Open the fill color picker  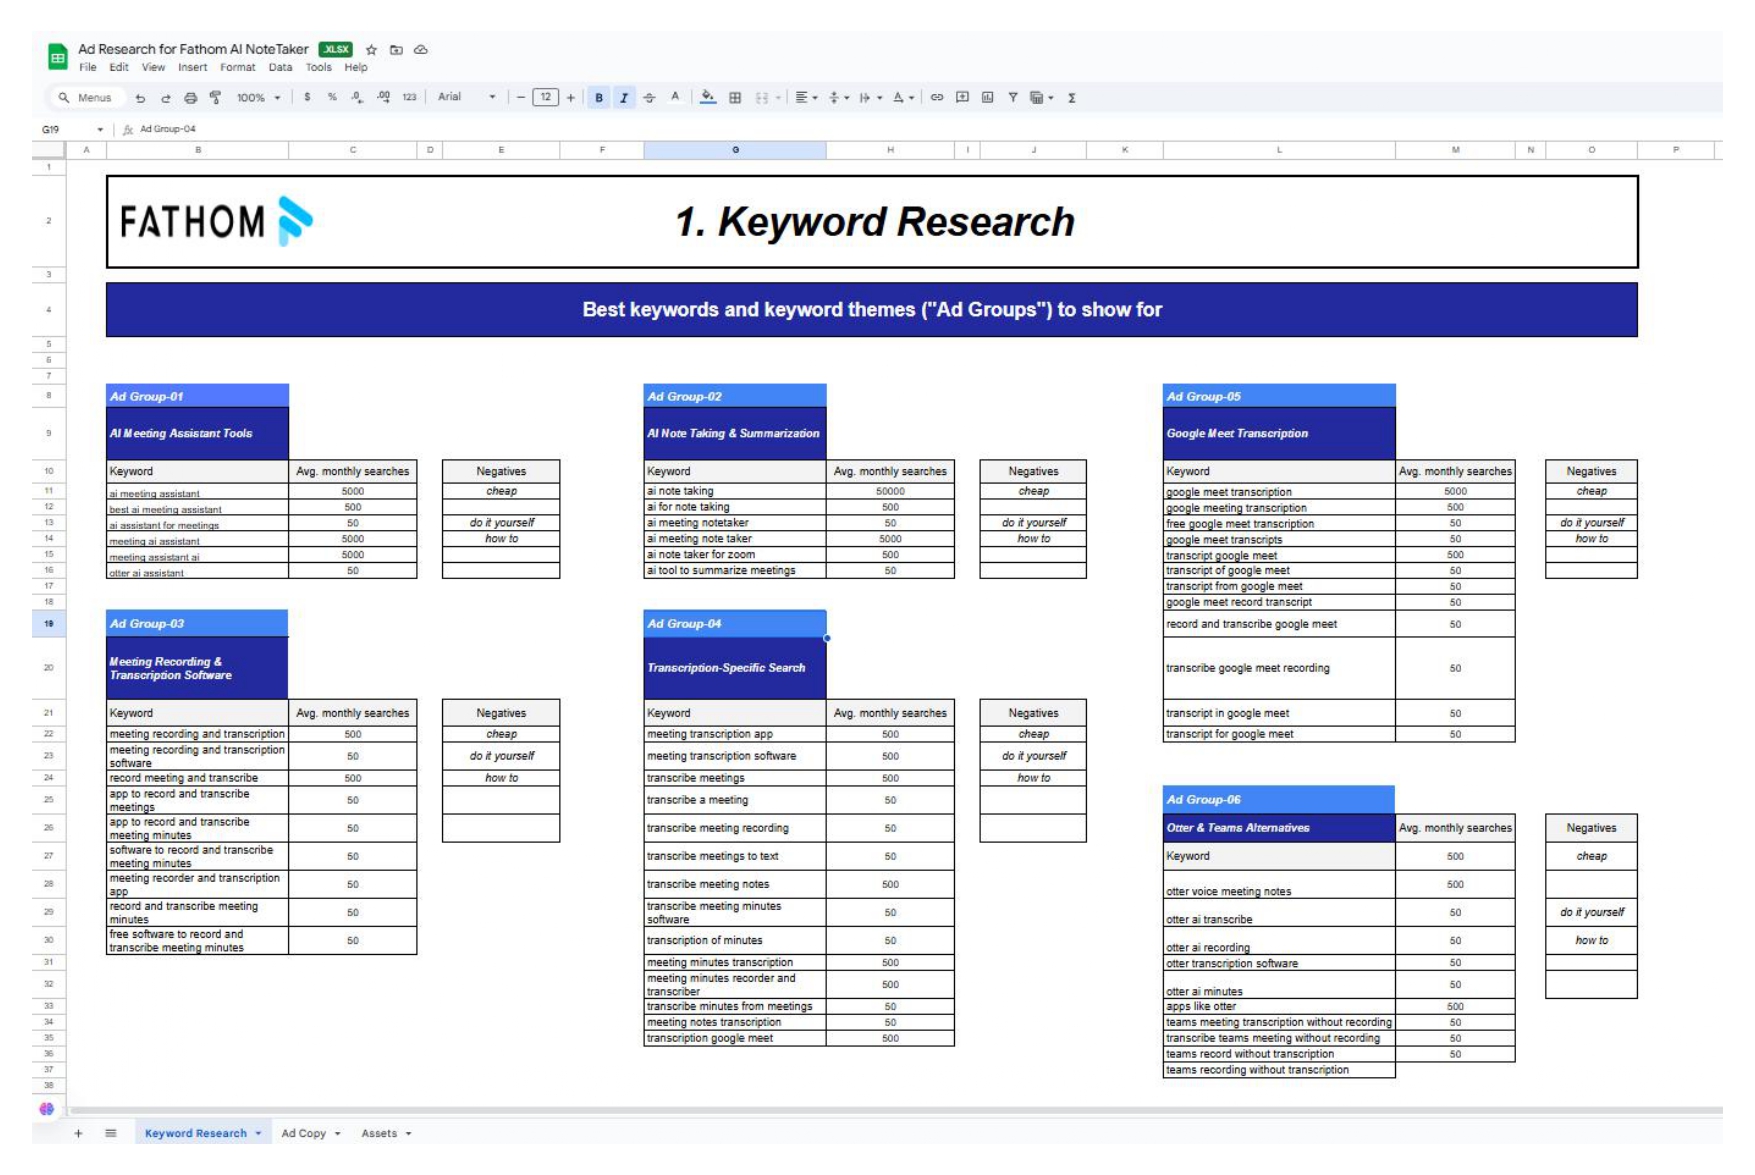pyautogui.click(x=708, y=98)
